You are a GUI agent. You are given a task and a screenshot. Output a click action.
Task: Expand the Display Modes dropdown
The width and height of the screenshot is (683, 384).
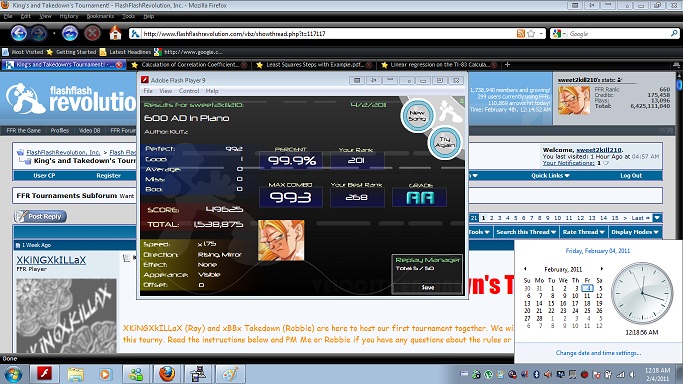coord(635,232)
